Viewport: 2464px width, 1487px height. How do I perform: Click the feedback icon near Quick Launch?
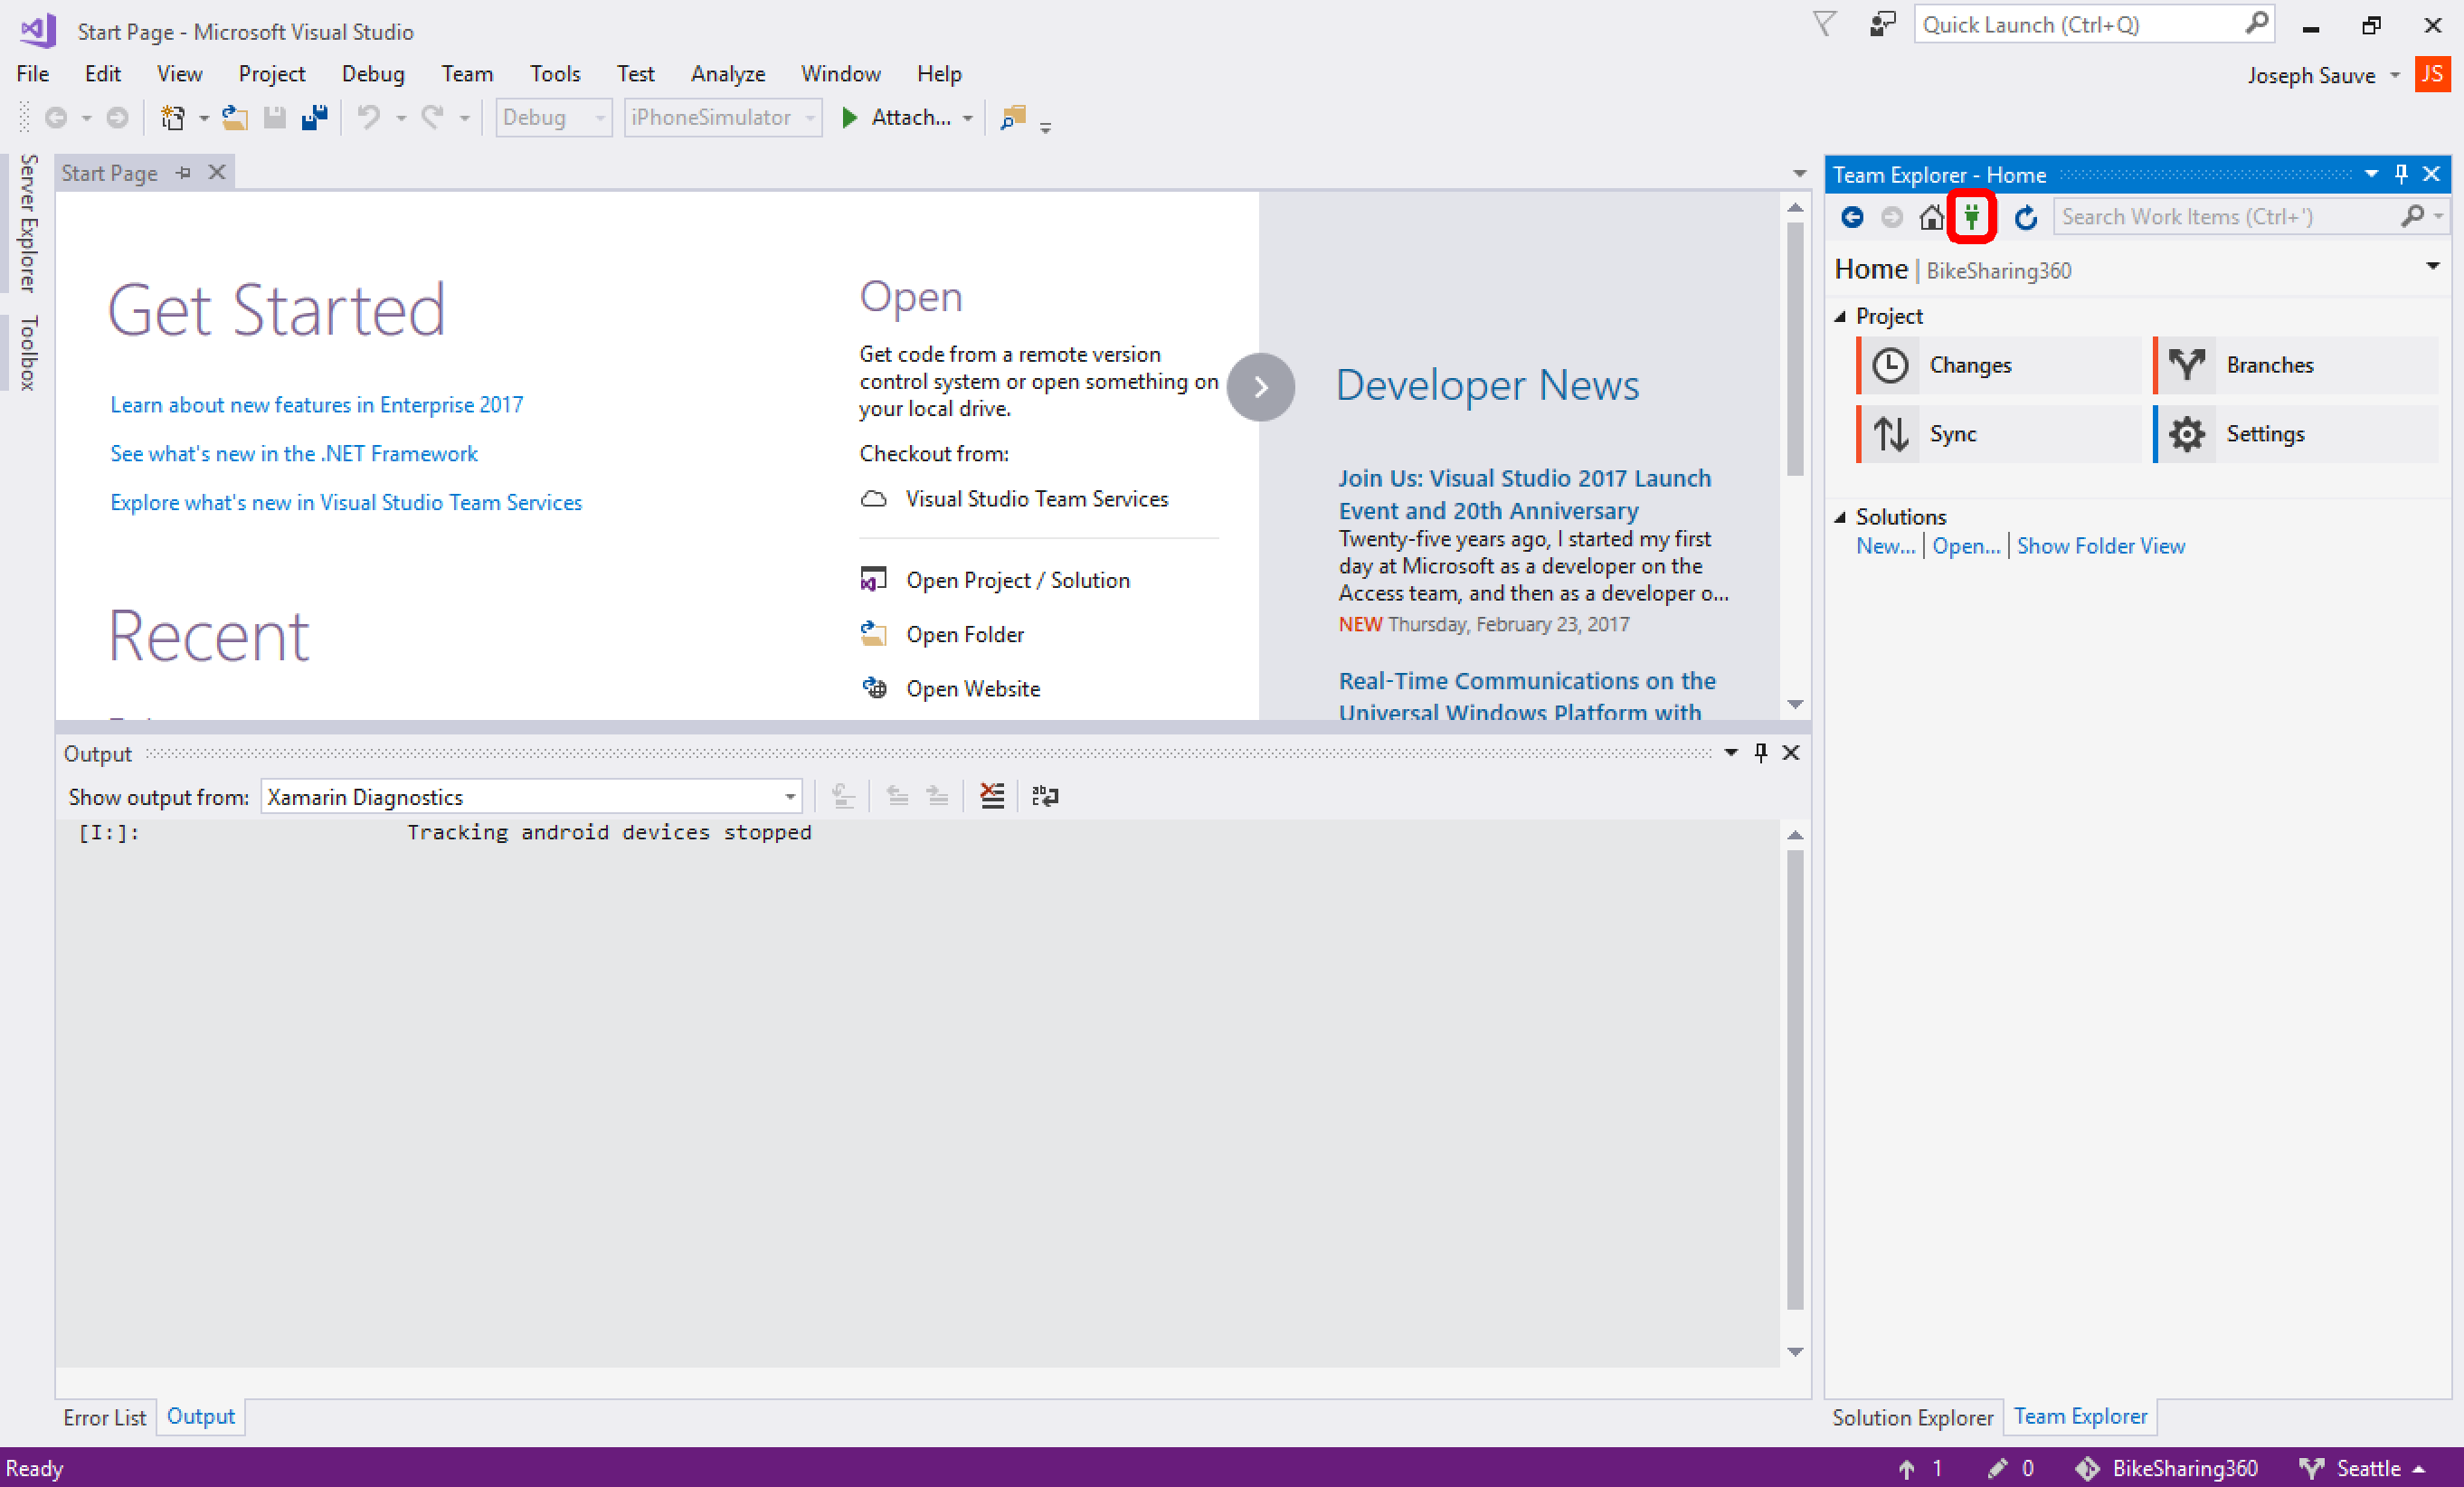pyautogui.click(x=1882, y=24)
